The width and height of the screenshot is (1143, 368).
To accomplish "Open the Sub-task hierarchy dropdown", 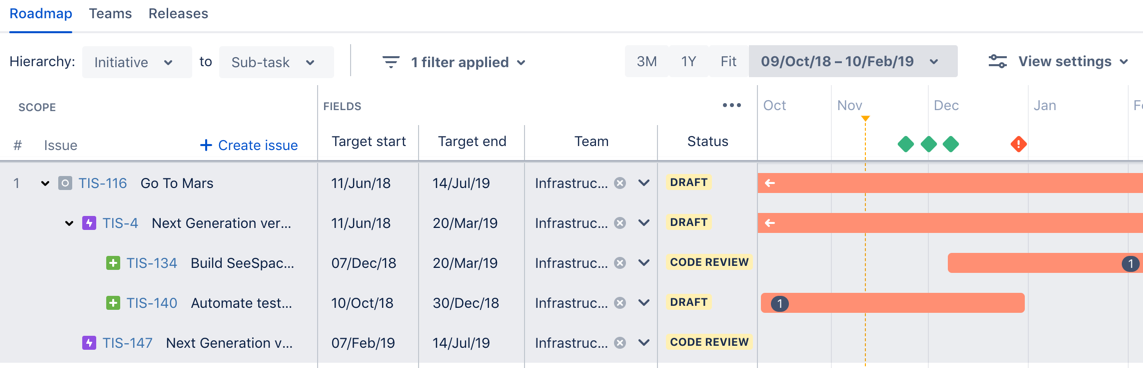I will [276, 63].
